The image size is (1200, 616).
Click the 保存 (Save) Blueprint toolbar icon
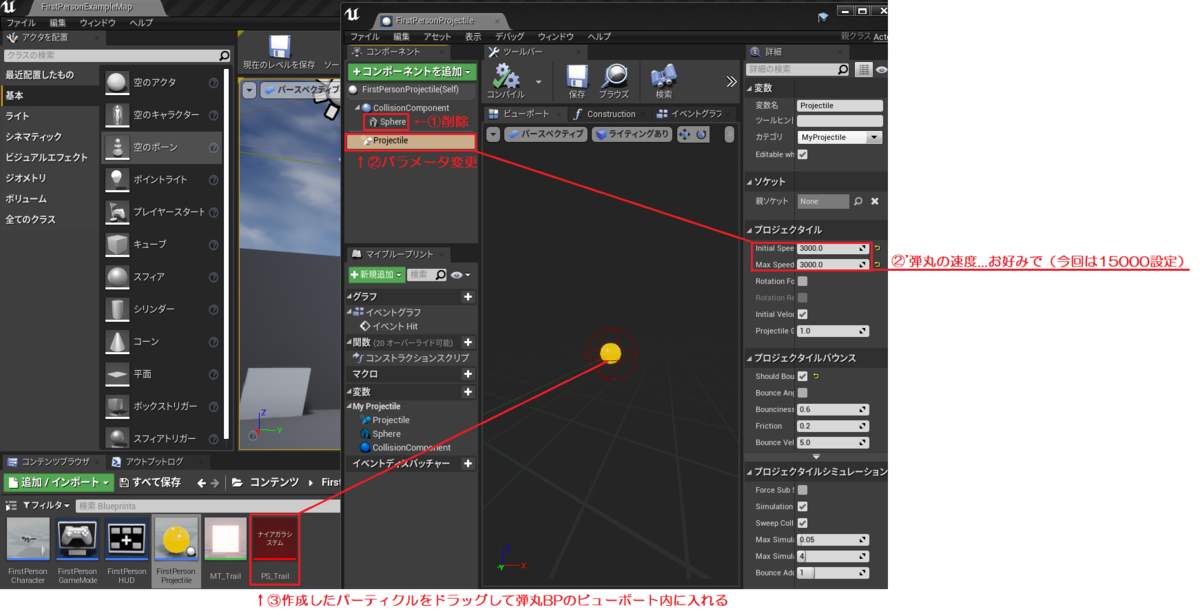[x=577, y=78]
